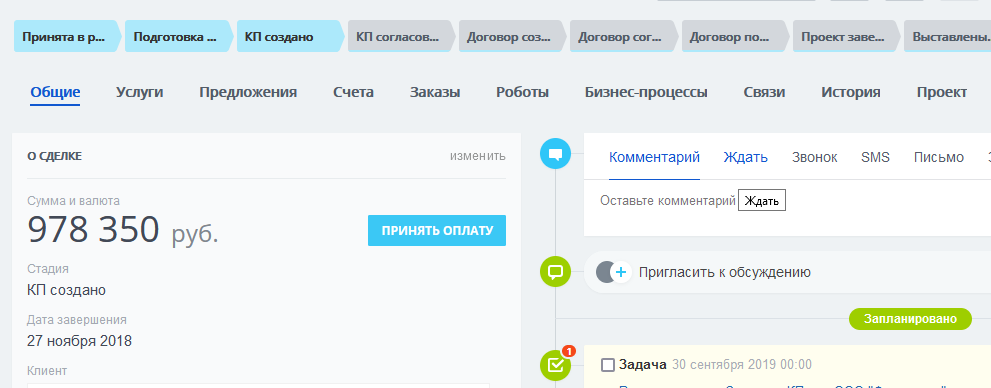The image size is (991, 388).
Task: Switch to the Связи tab
Action: pos(764,92)
